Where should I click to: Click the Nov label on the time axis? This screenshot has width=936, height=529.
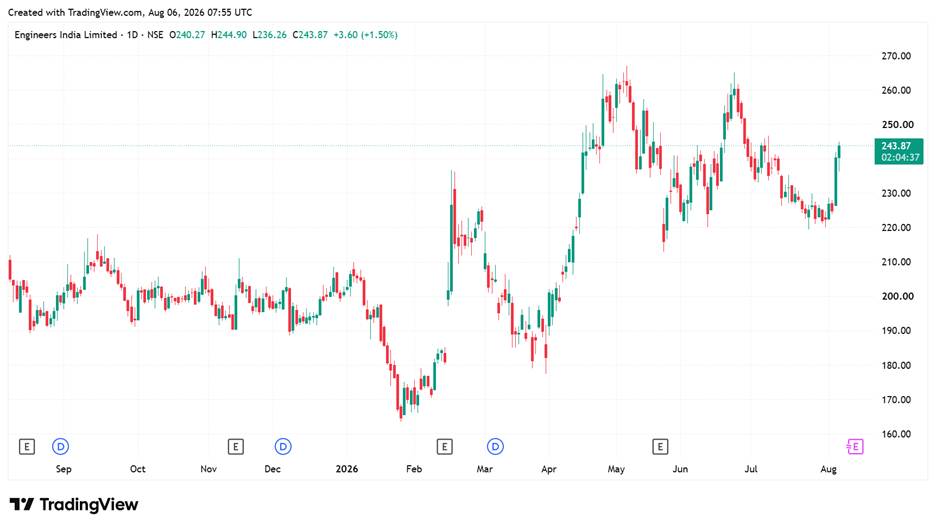point(208,469)
